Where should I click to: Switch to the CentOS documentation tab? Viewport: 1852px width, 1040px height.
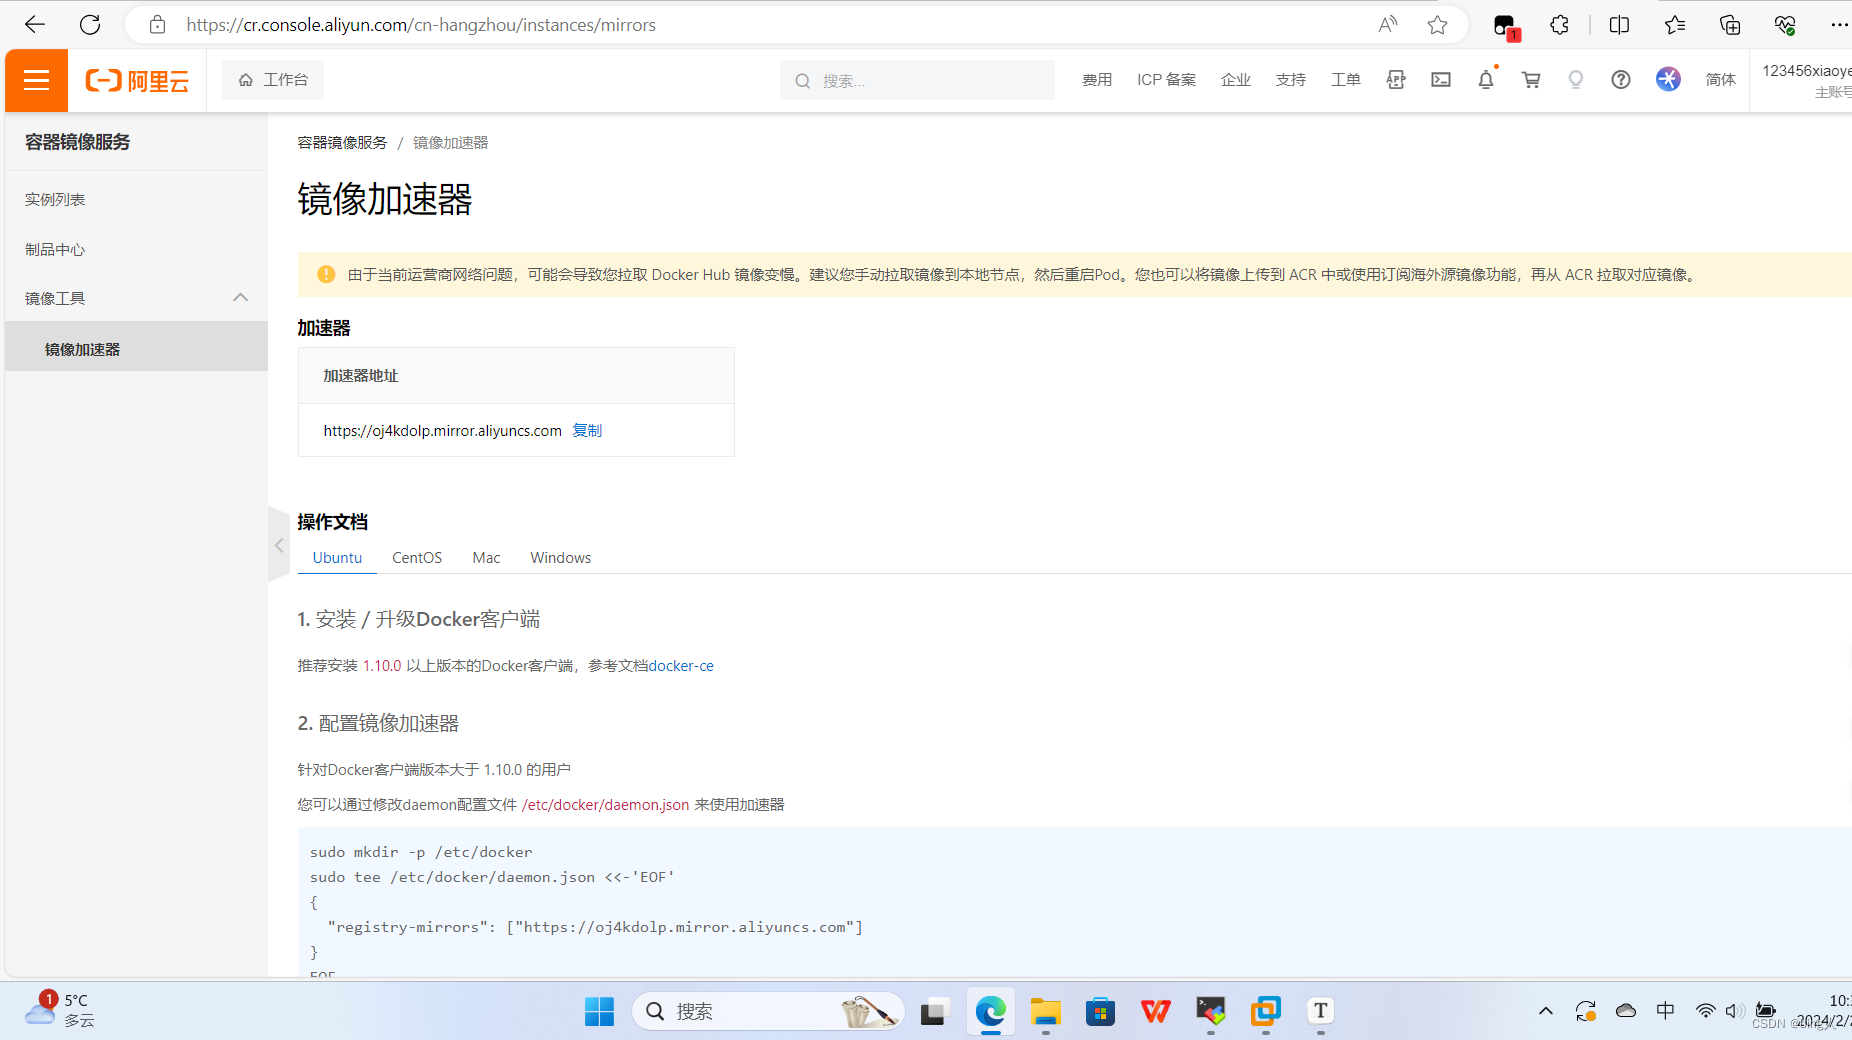pyautogui.click(x=417, y=558)
